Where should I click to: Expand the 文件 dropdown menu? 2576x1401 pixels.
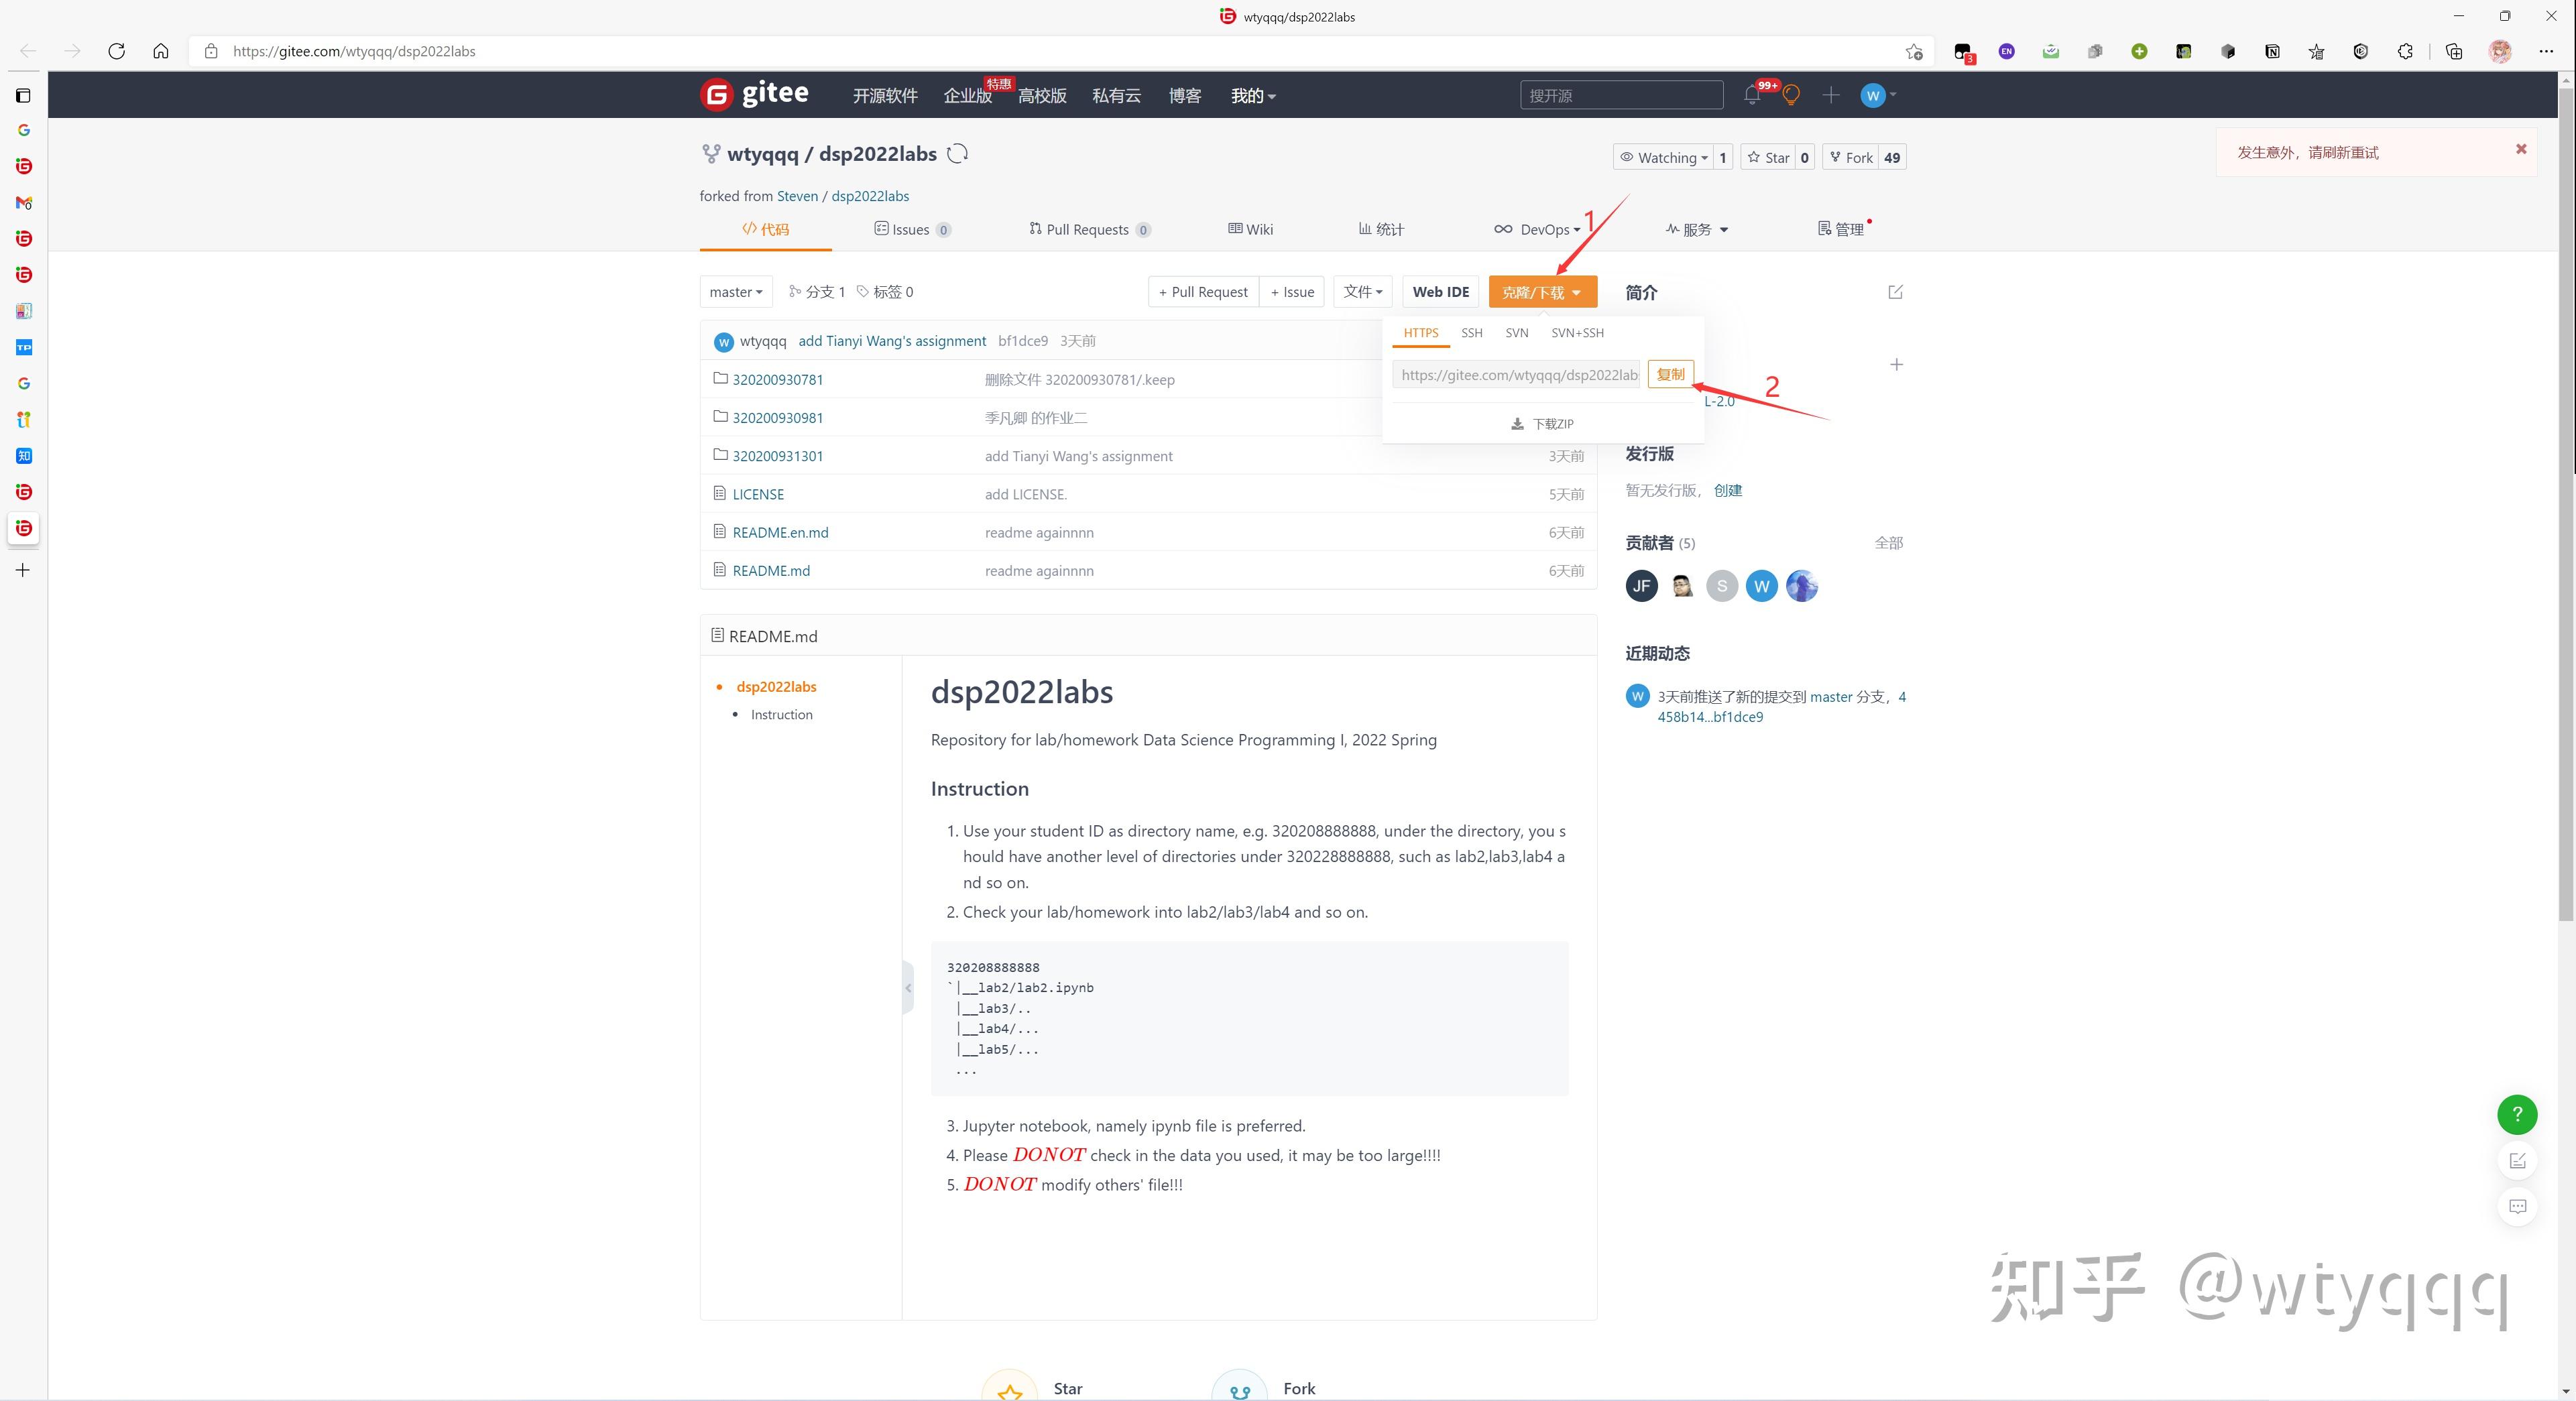pyautogui.click(x=1362, y=292)
